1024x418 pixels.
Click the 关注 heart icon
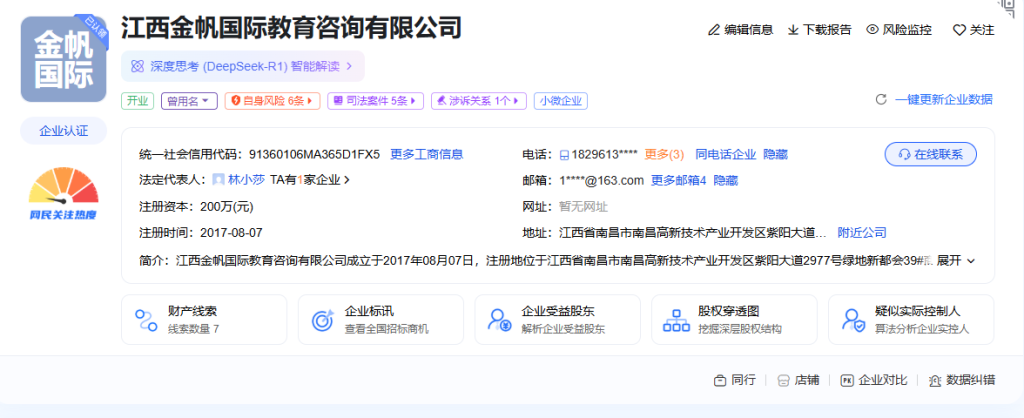tap(958, 30)
